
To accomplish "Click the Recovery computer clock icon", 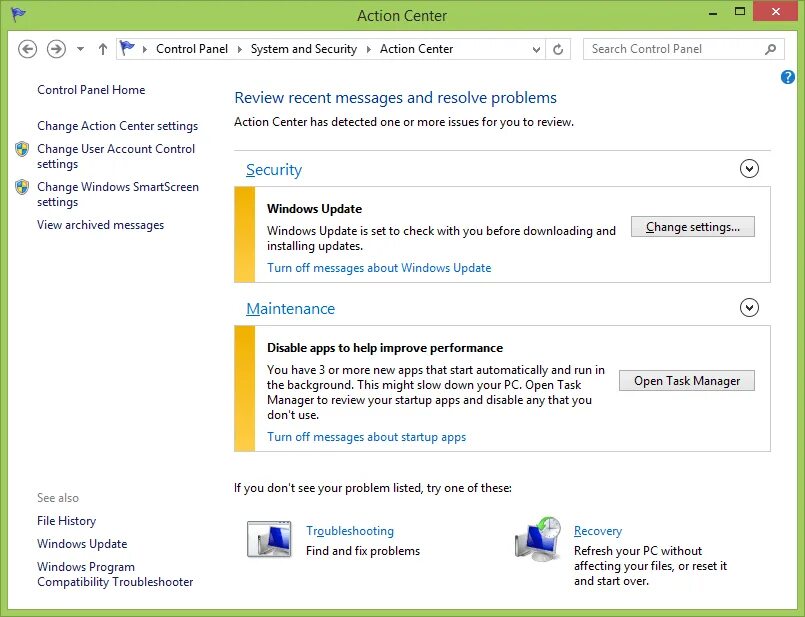I will pos(538,538).
